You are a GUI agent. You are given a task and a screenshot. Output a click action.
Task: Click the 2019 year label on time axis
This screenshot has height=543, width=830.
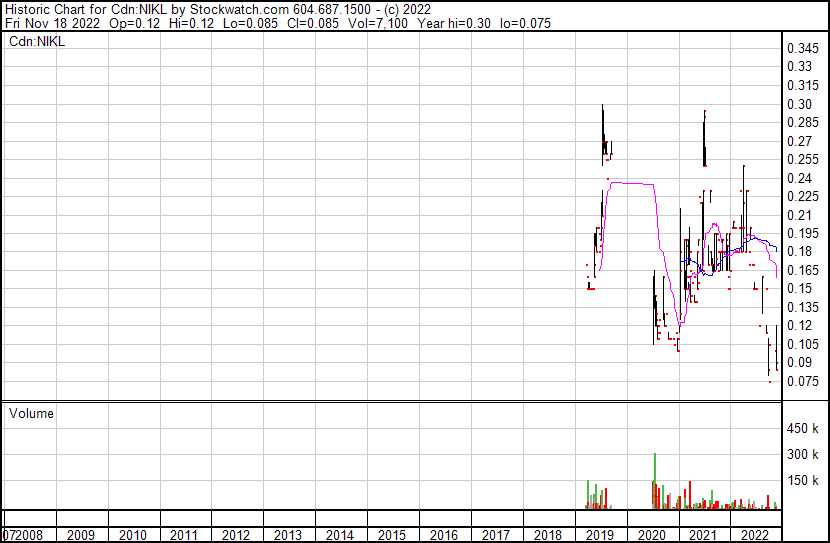pyautogui.click(x=599, y=535)
